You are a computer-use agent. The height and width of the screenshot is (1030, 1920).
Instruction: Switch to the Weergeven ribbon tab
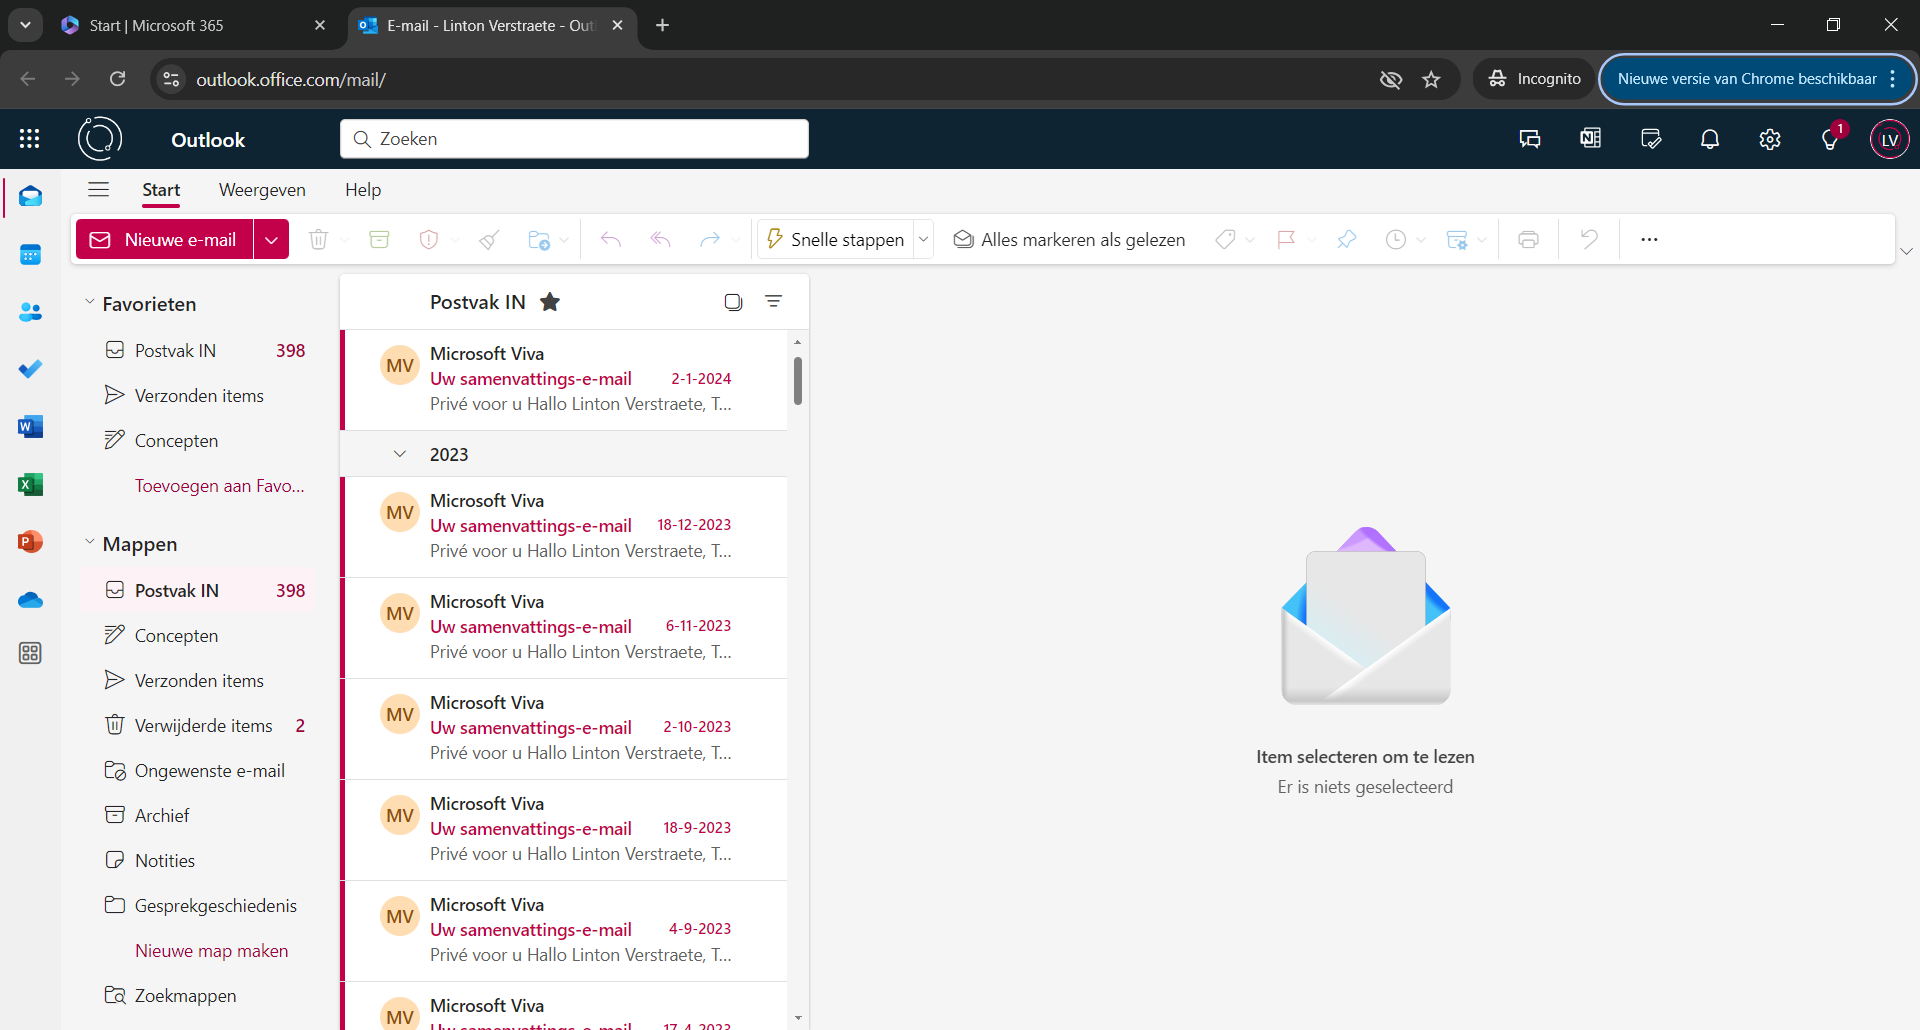point(262,190)
